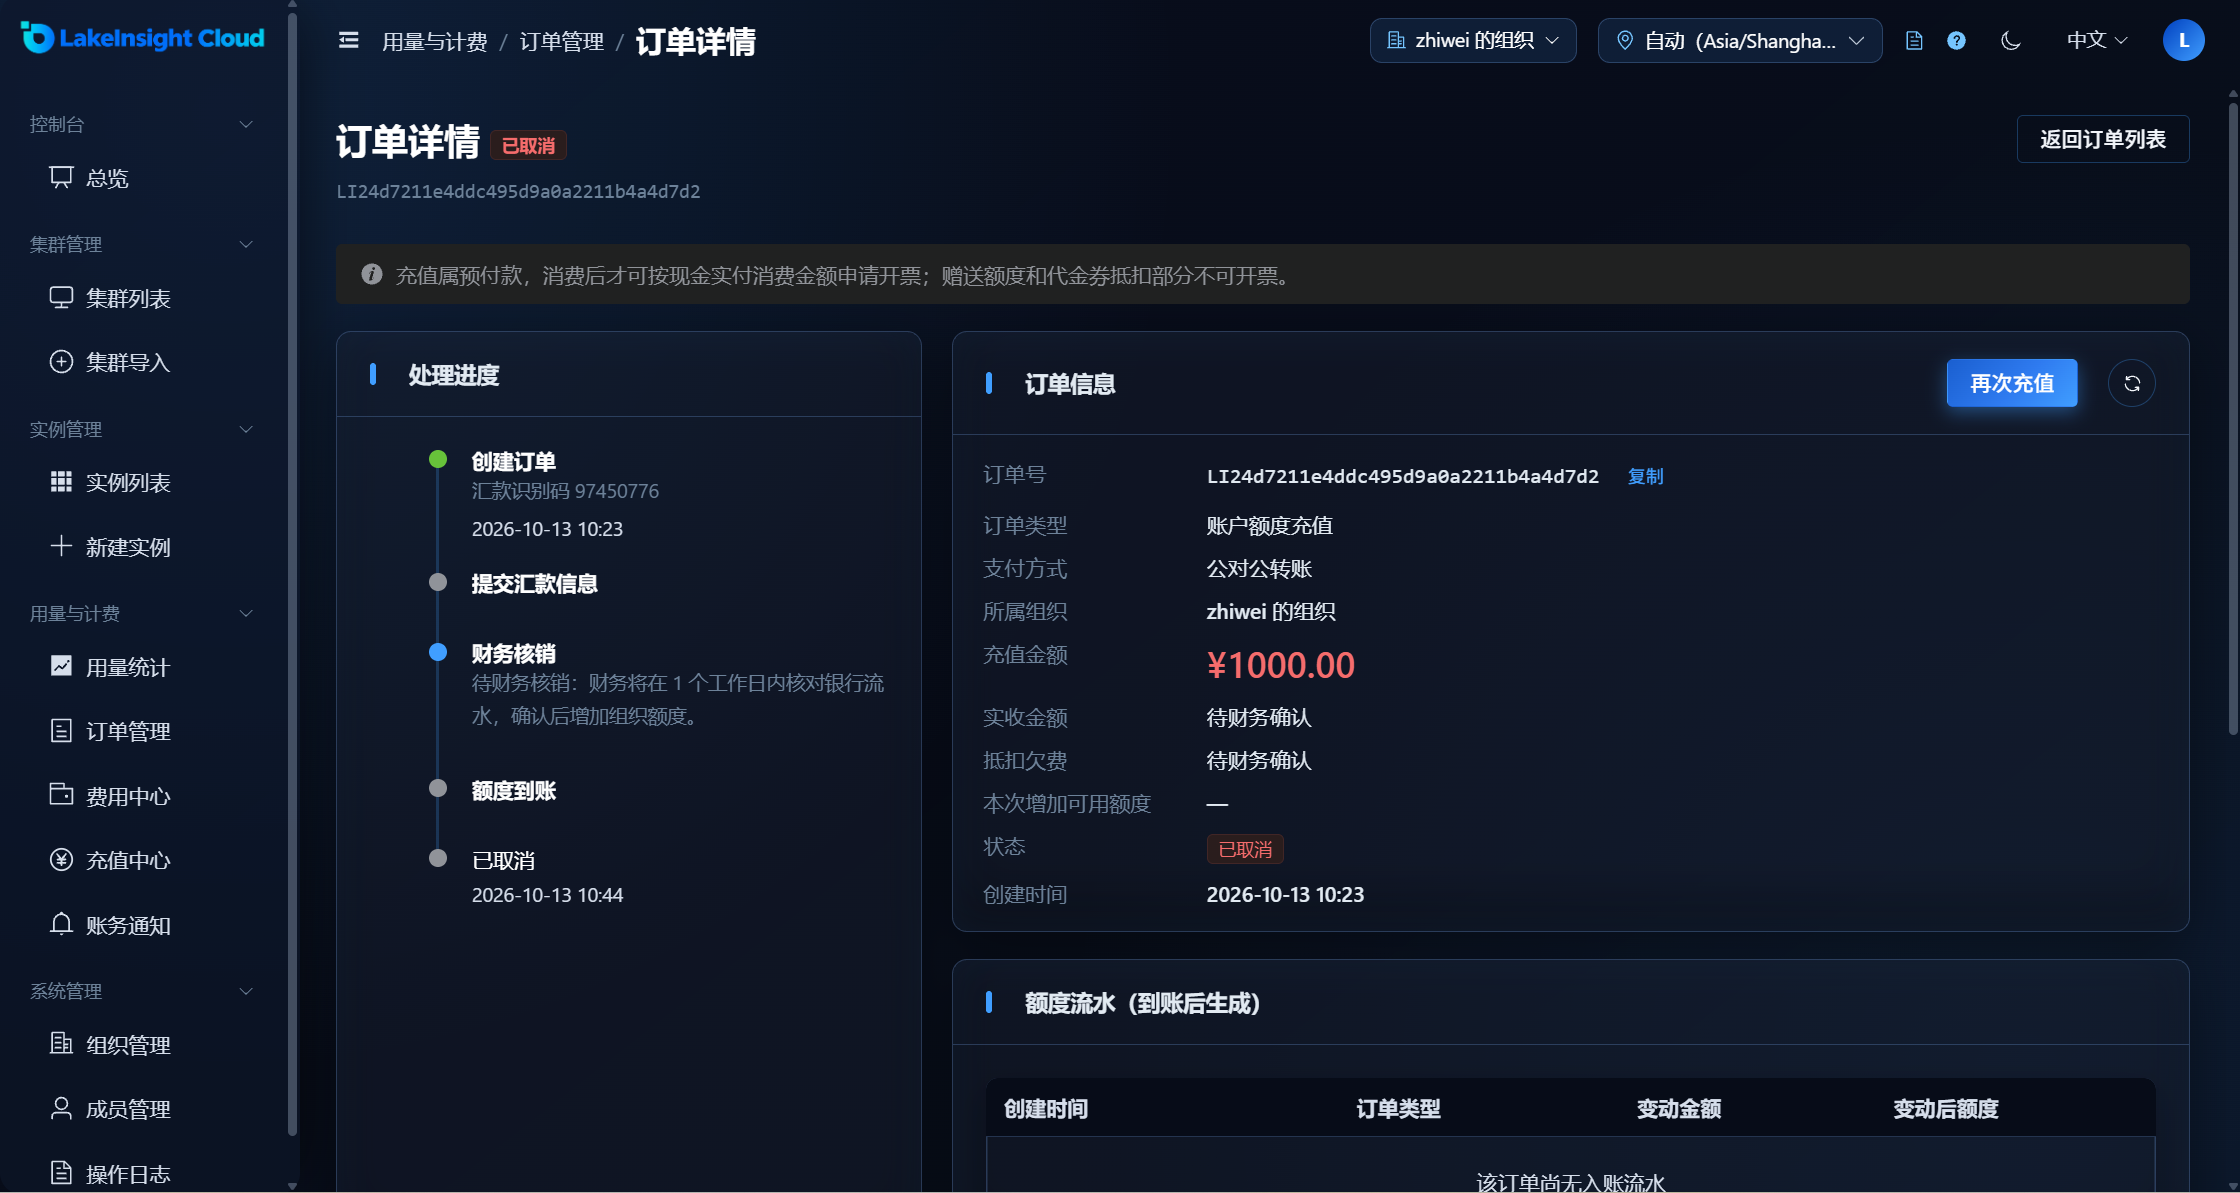This screenshot has width=2240, height=1193.
Task: Click 复制 link next to order number
Action: pyautogui.click(x=1645, y=476)
